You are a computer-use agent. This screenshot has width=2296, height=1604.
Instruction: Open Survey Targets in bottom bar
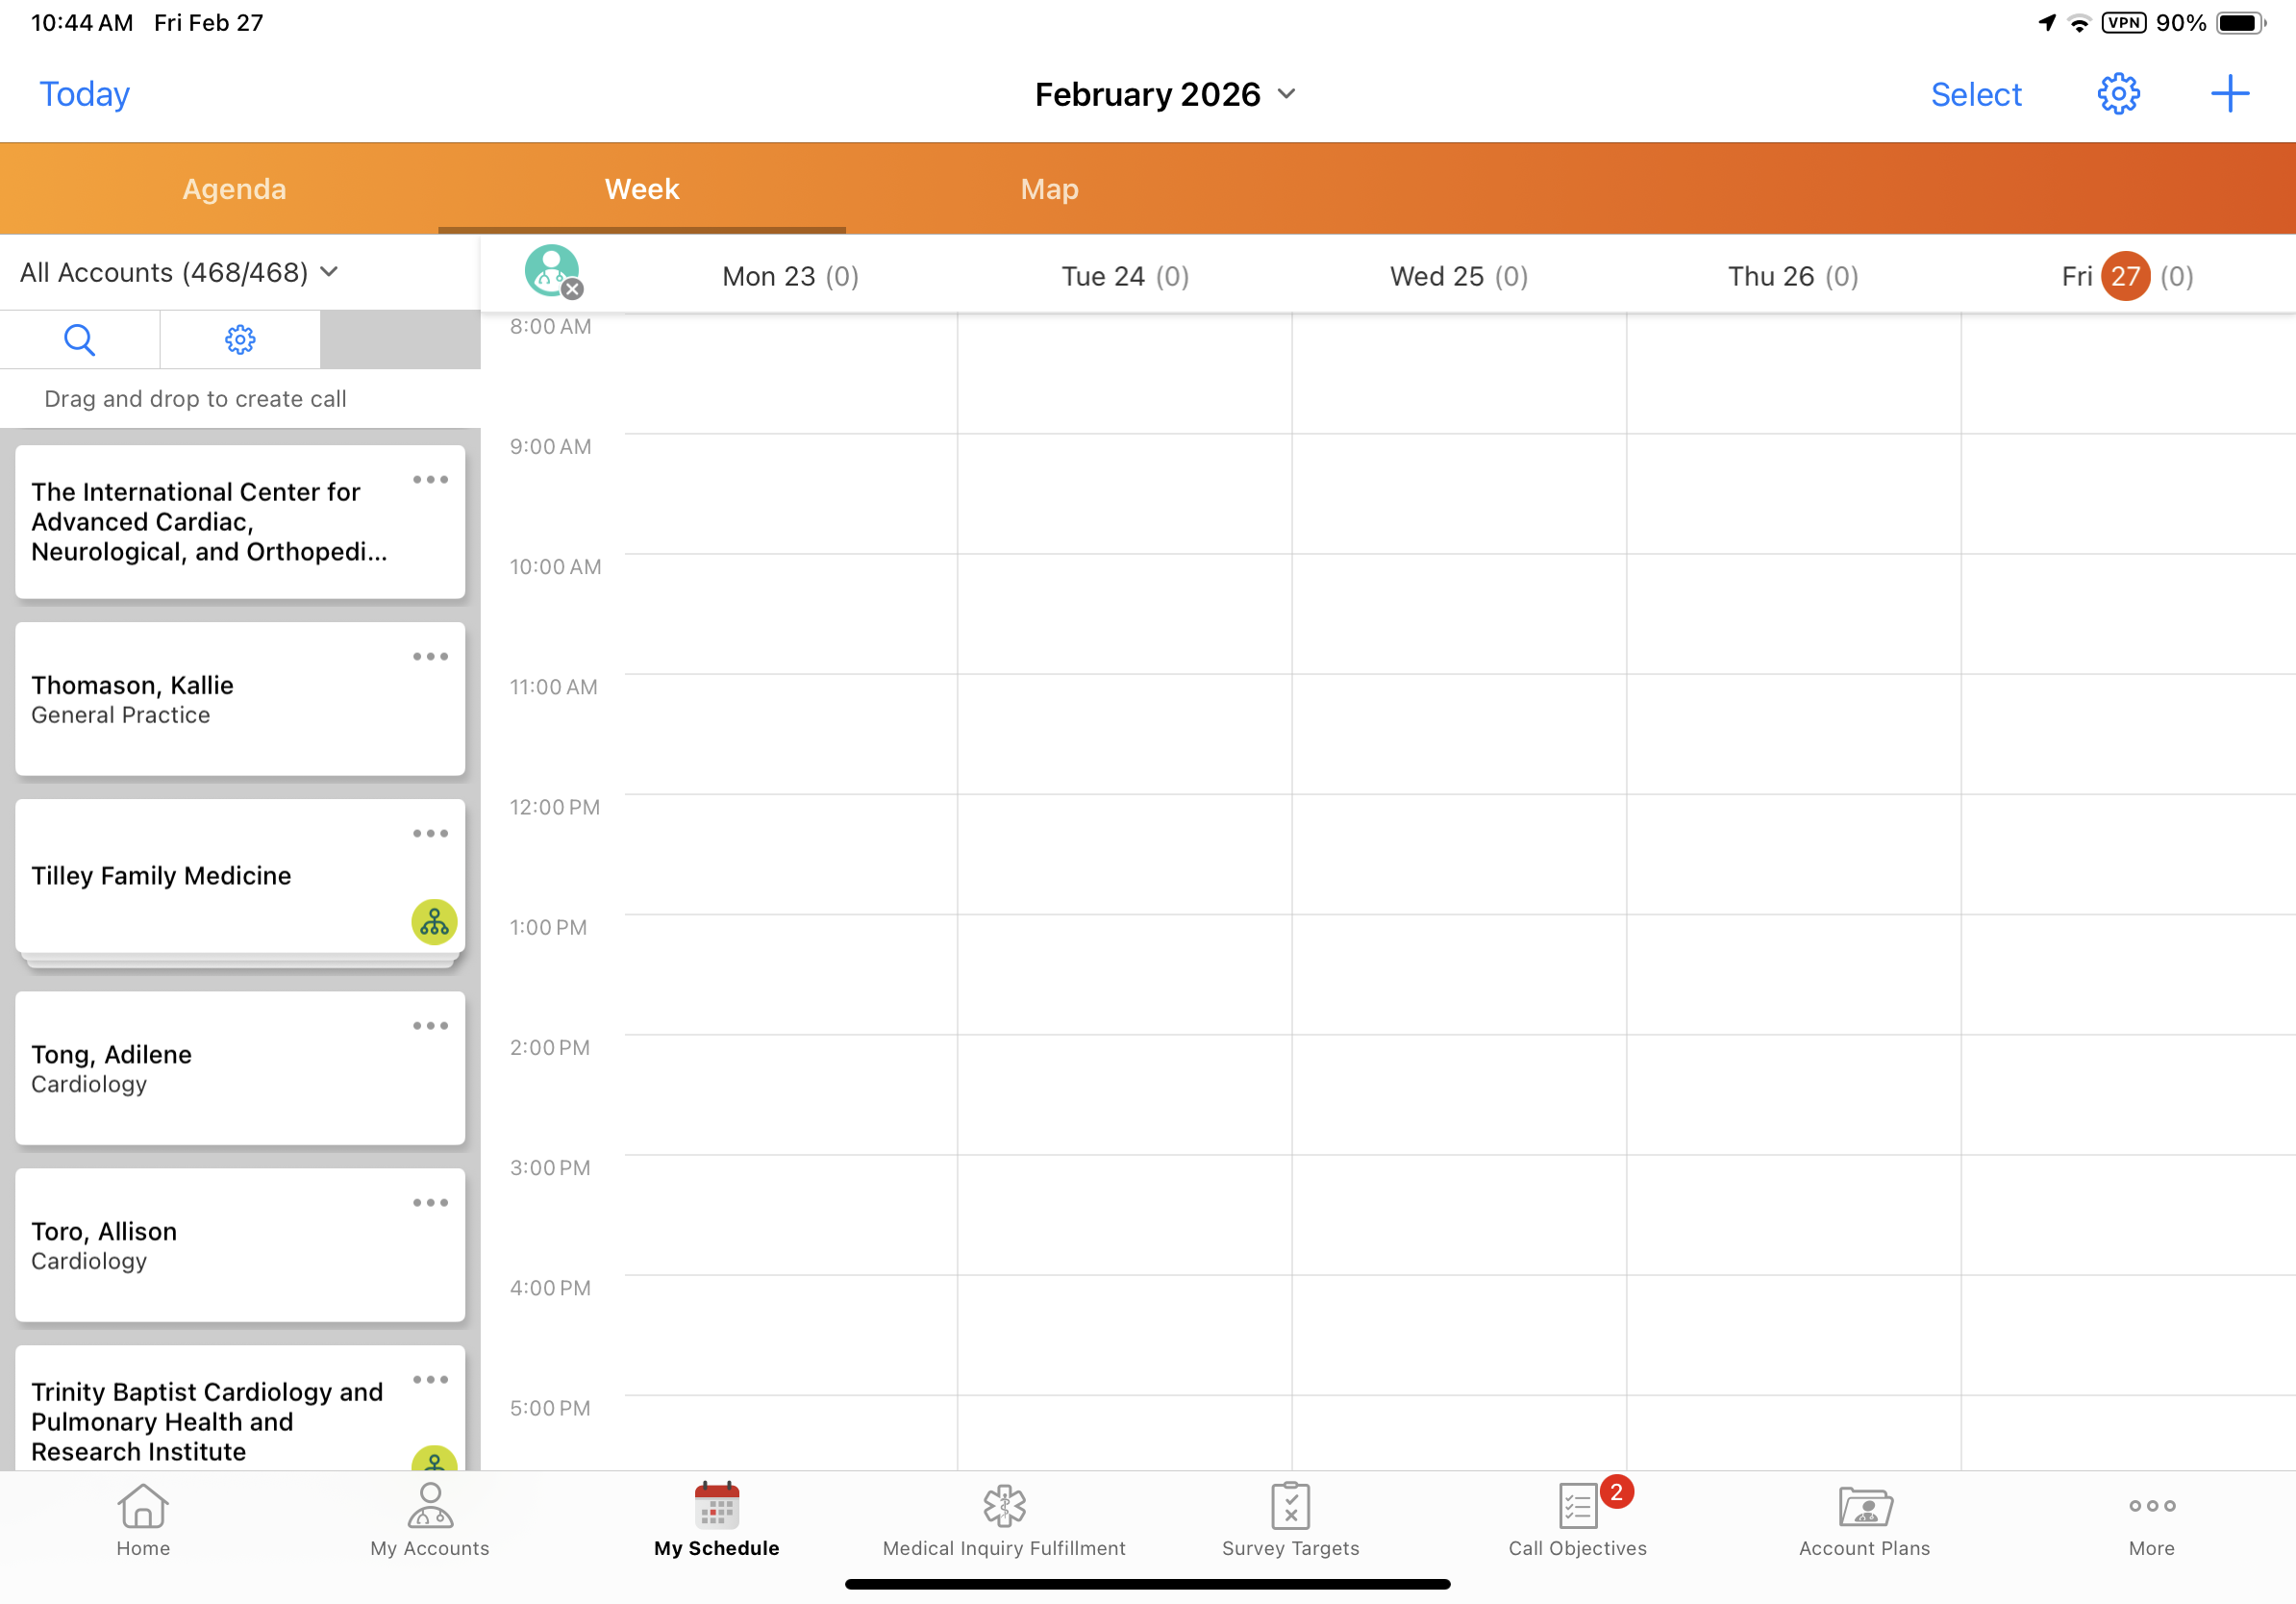(x=1290, y=1520)
